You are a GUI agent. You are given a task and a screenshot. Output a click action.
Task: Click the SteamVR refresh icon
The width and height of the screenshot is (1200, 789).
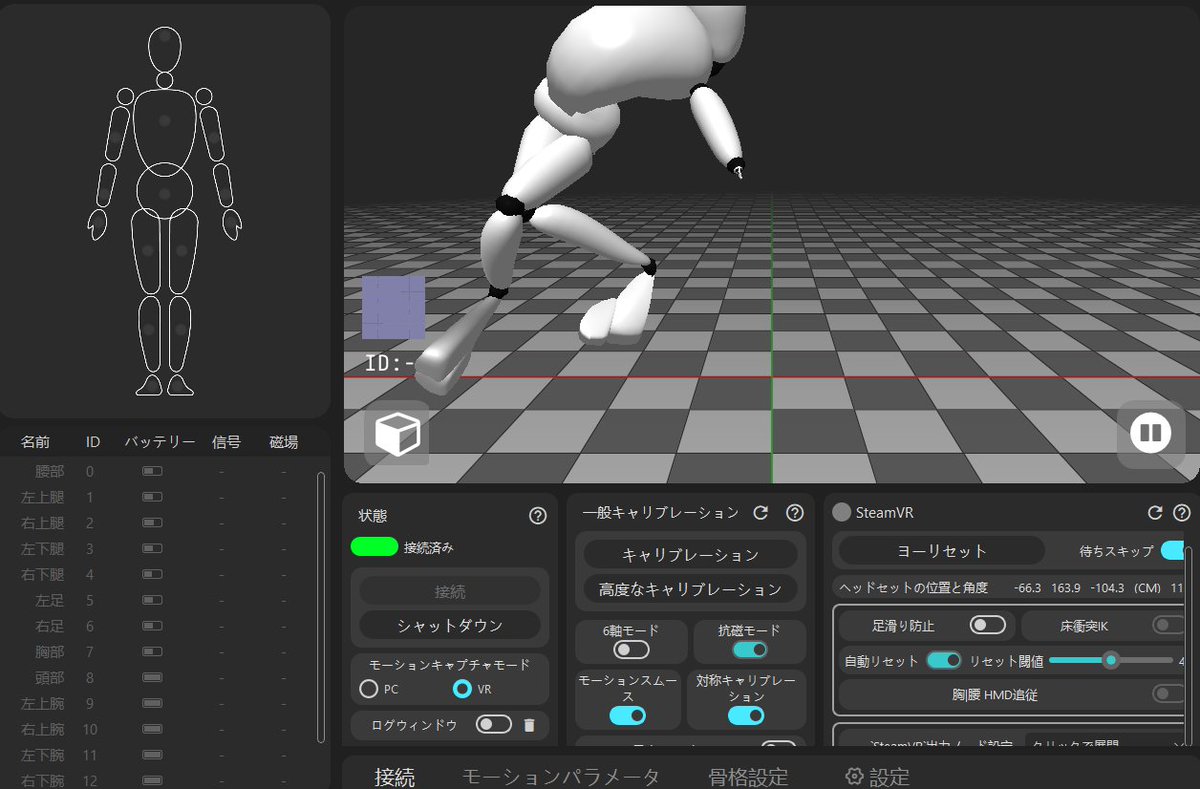1155,513
